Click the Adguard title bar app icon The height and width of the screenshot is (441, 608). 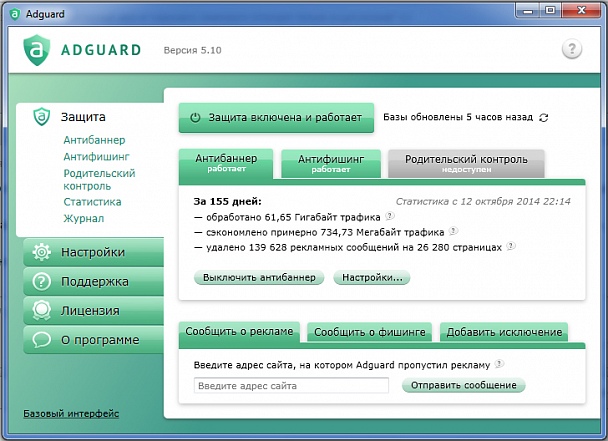coord(15,14)
